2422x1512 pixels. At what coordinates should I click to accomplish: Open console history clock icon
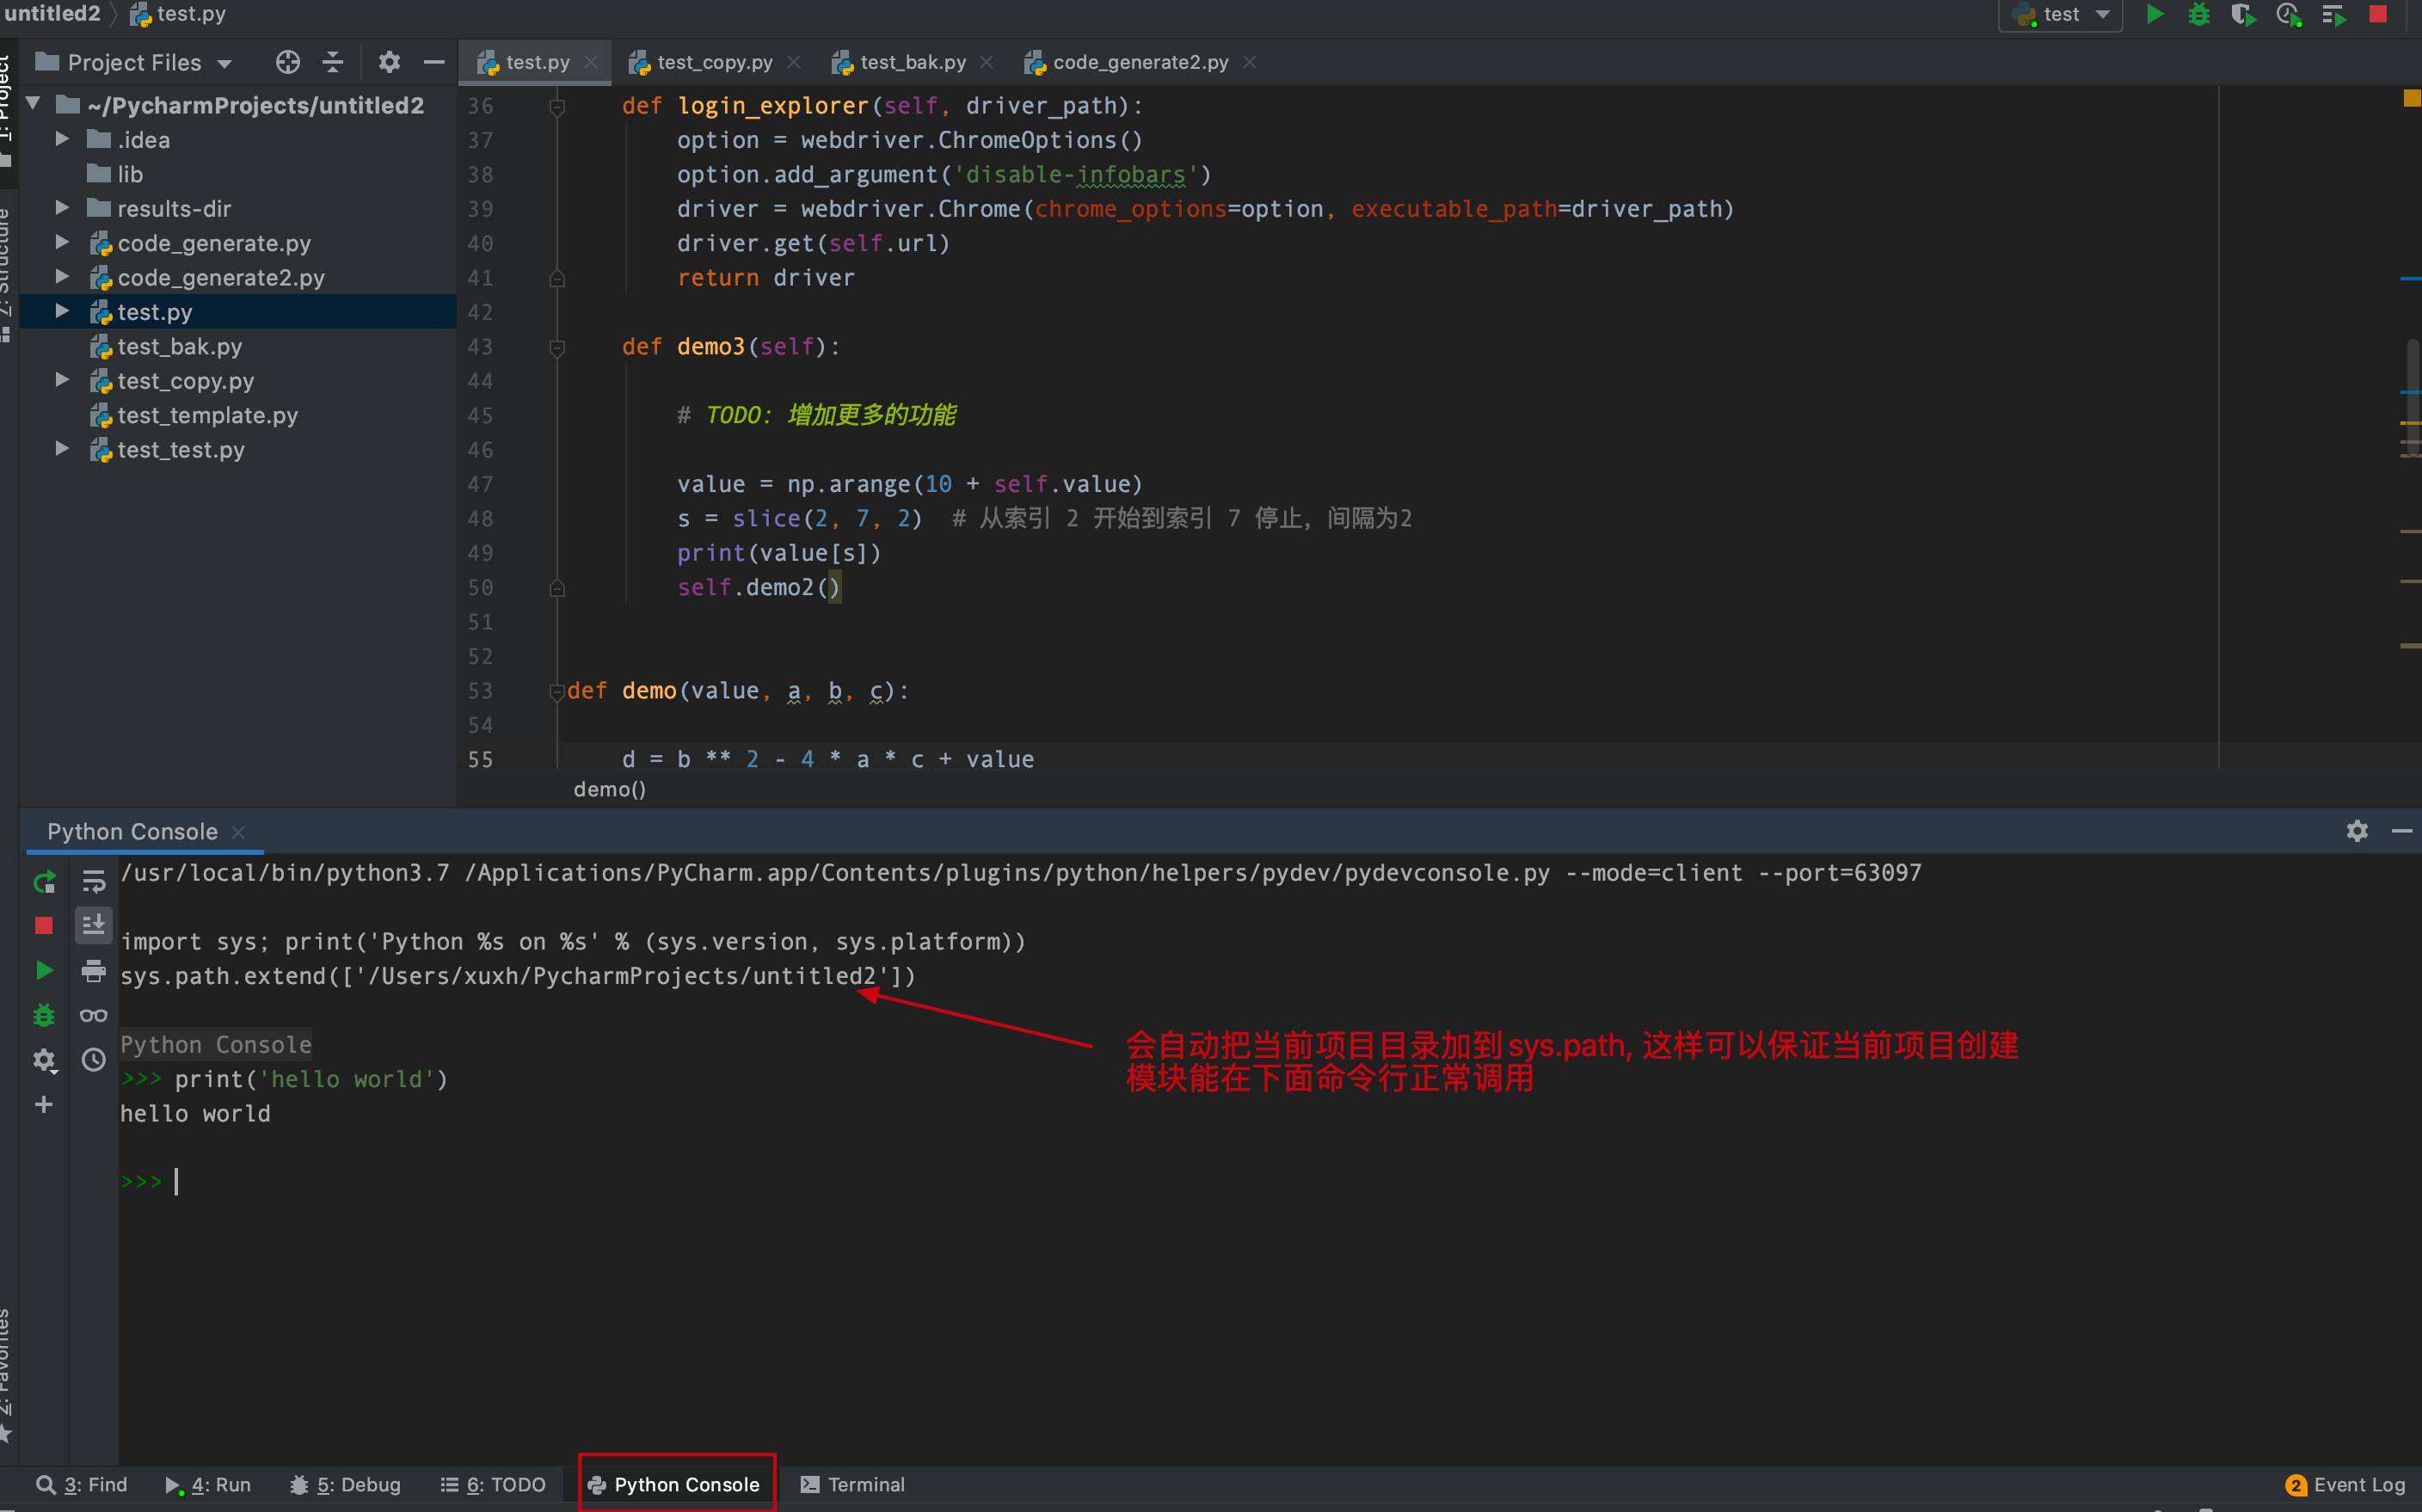pos(94,1060)
